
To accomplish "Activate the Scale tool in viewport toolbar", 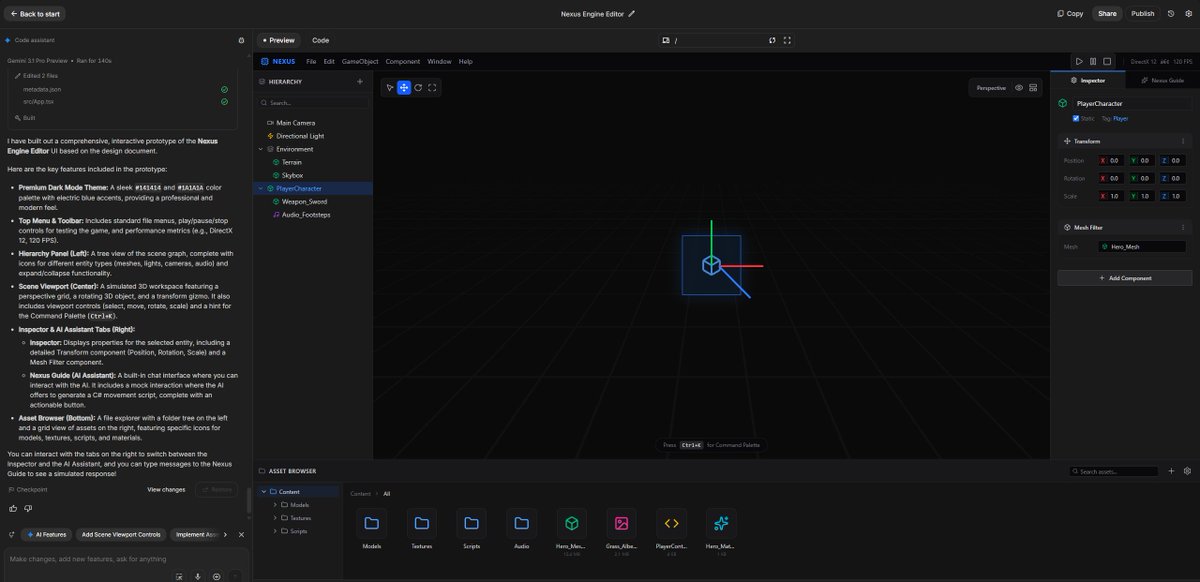I will tap(432, 88).
